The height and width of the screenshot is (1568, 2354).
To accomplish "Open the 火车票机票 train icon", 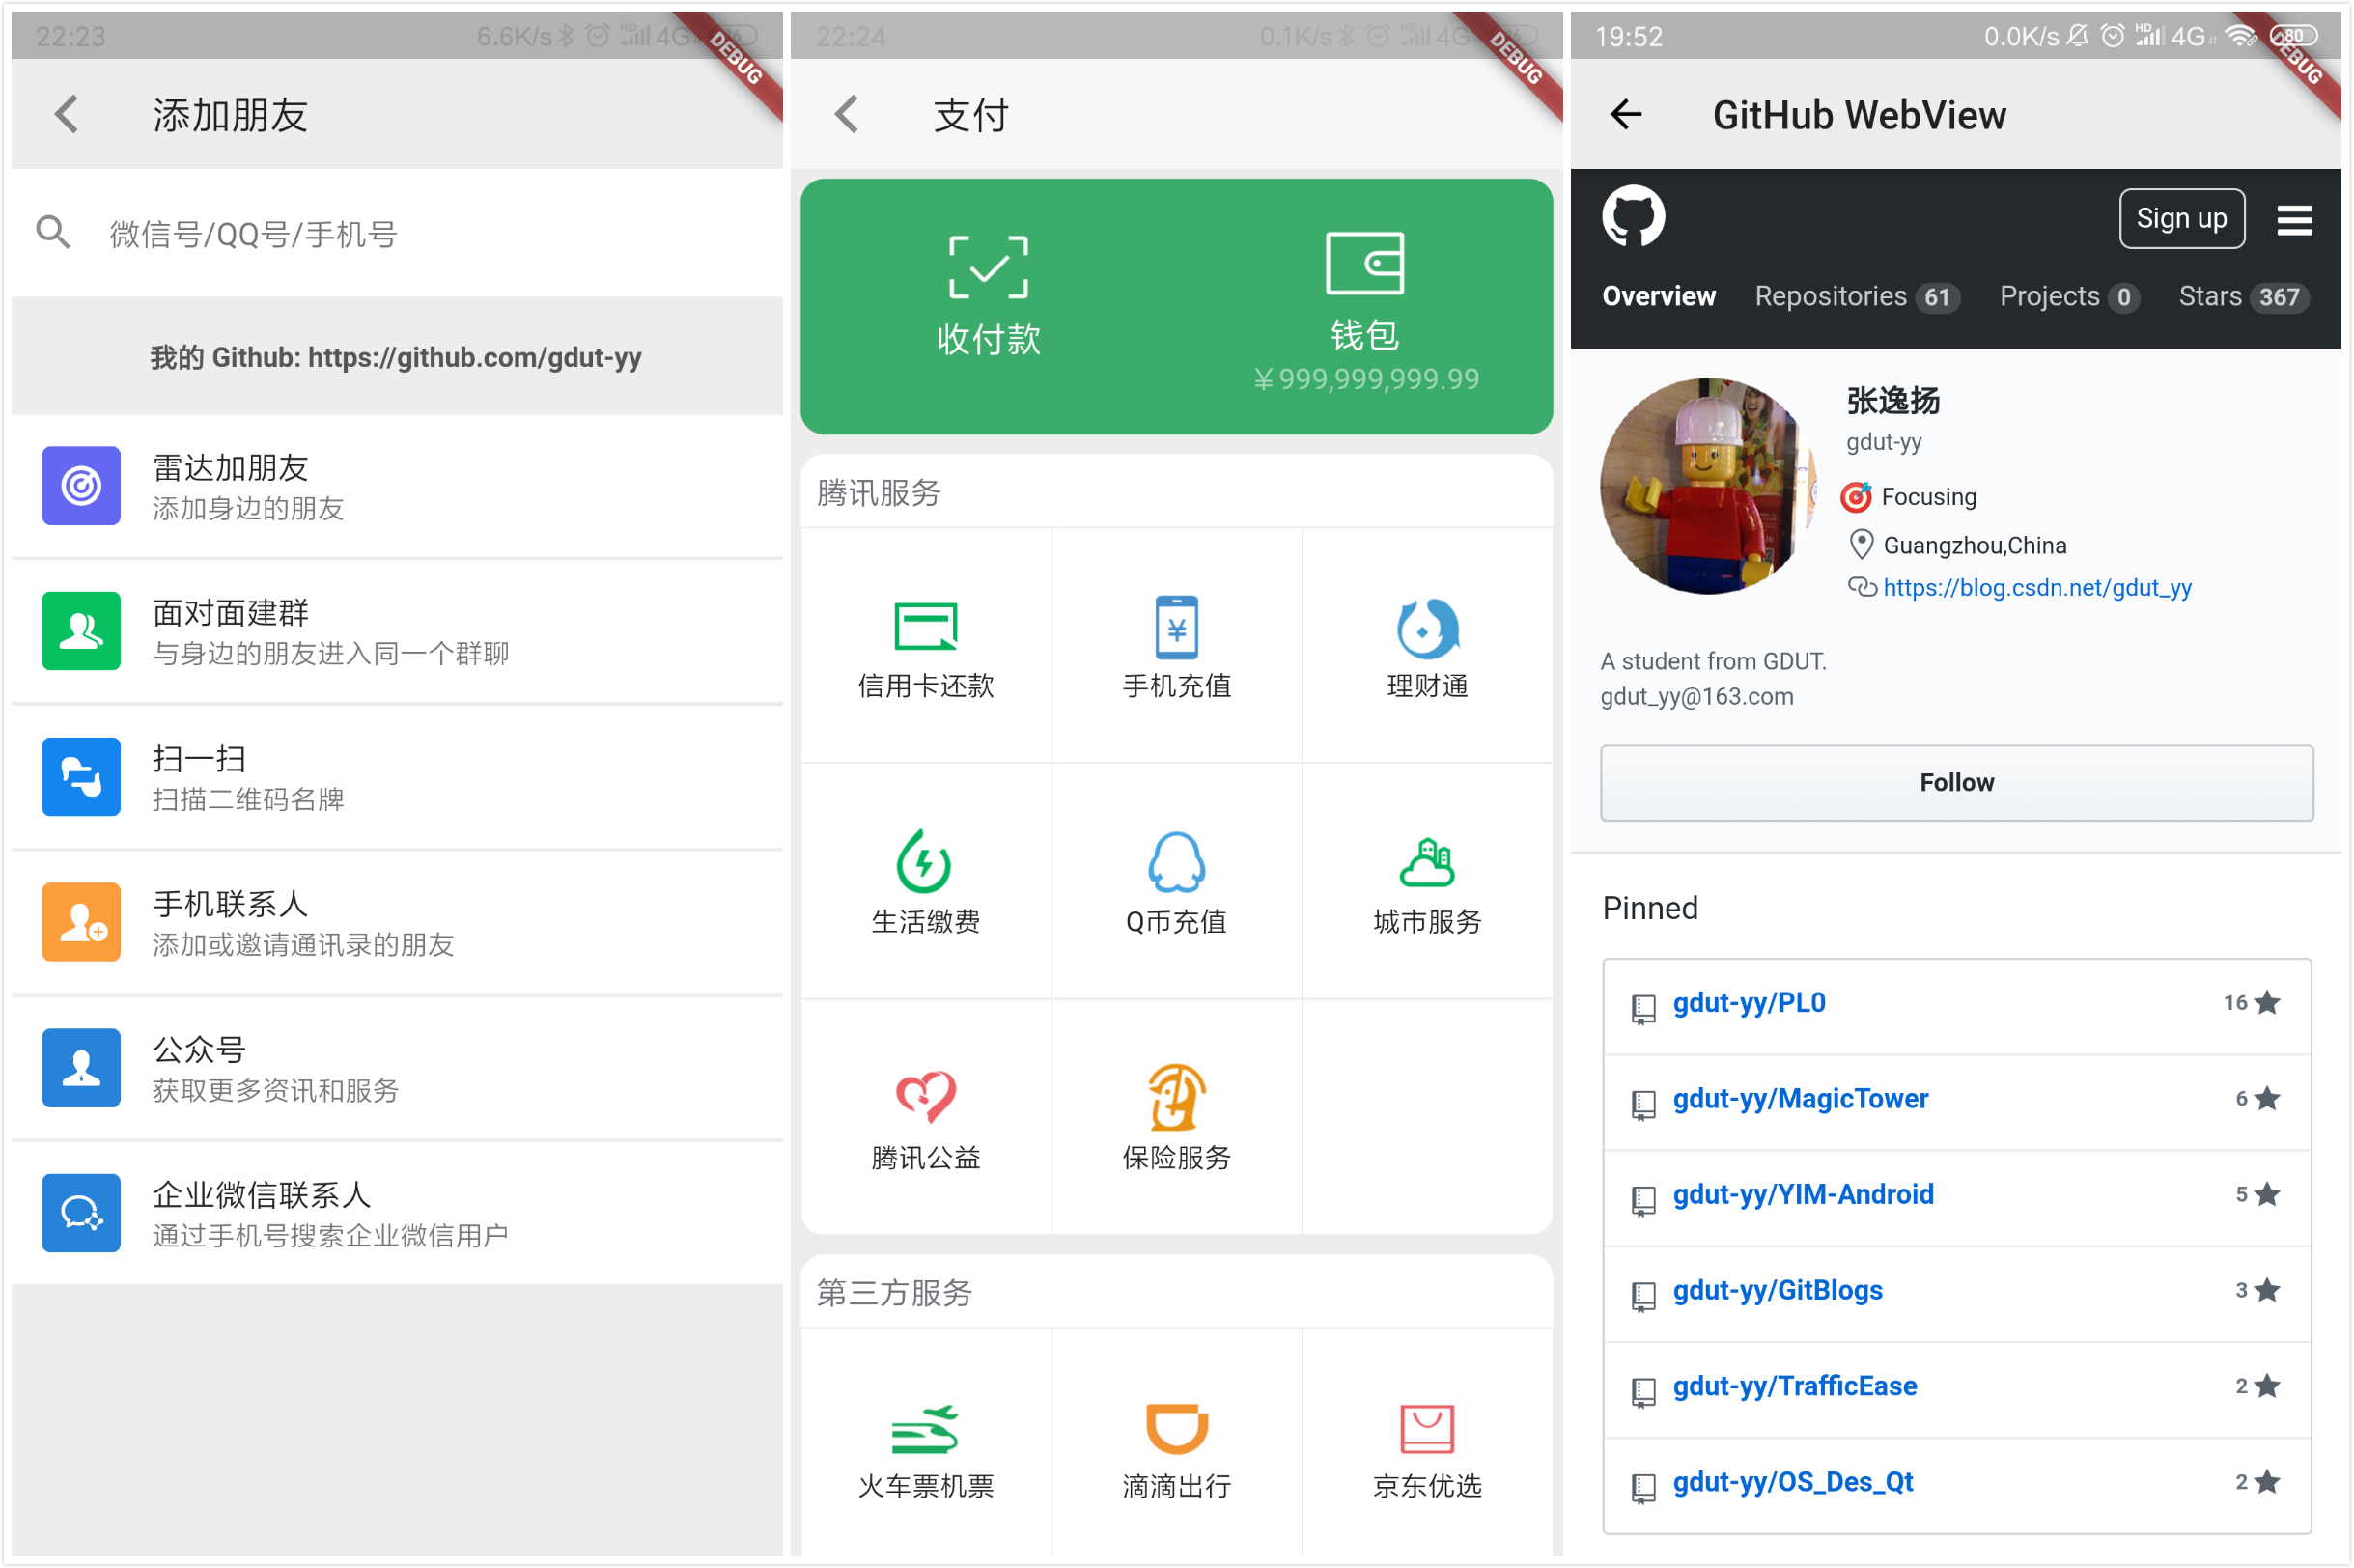I will point(925,1427).
